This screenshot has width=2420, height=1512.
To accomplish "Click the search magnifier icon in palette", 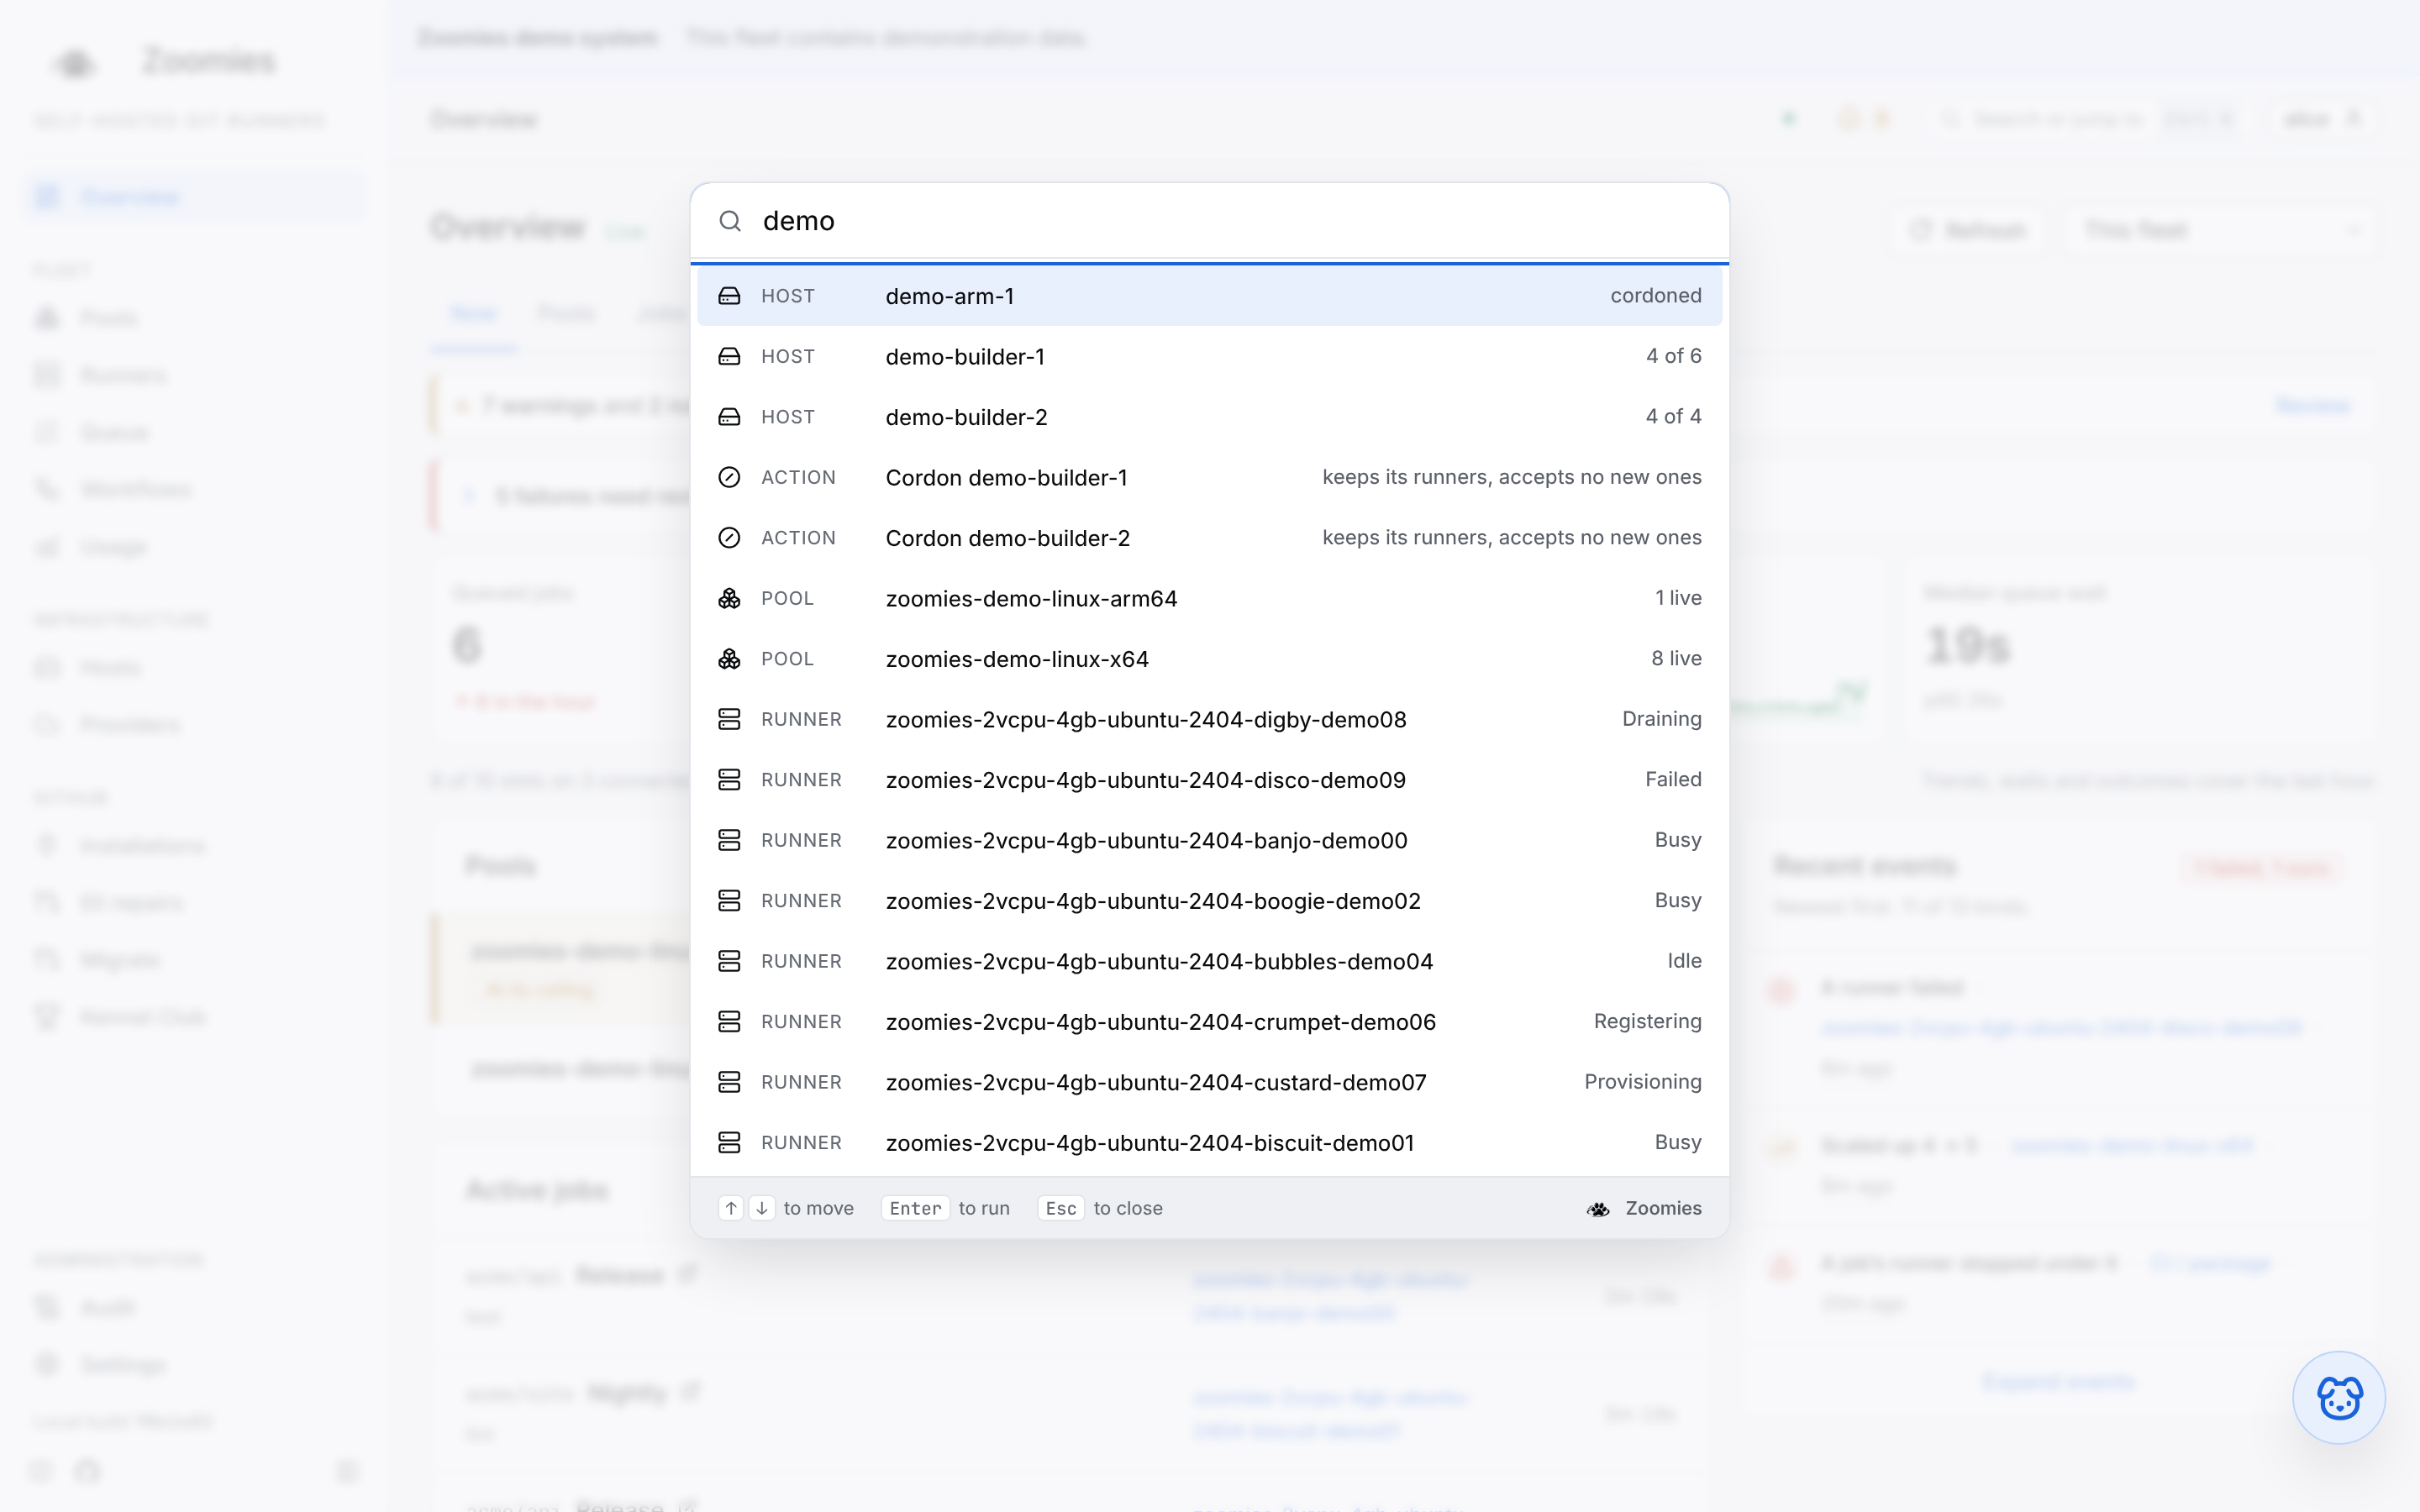I will point(730,221).
